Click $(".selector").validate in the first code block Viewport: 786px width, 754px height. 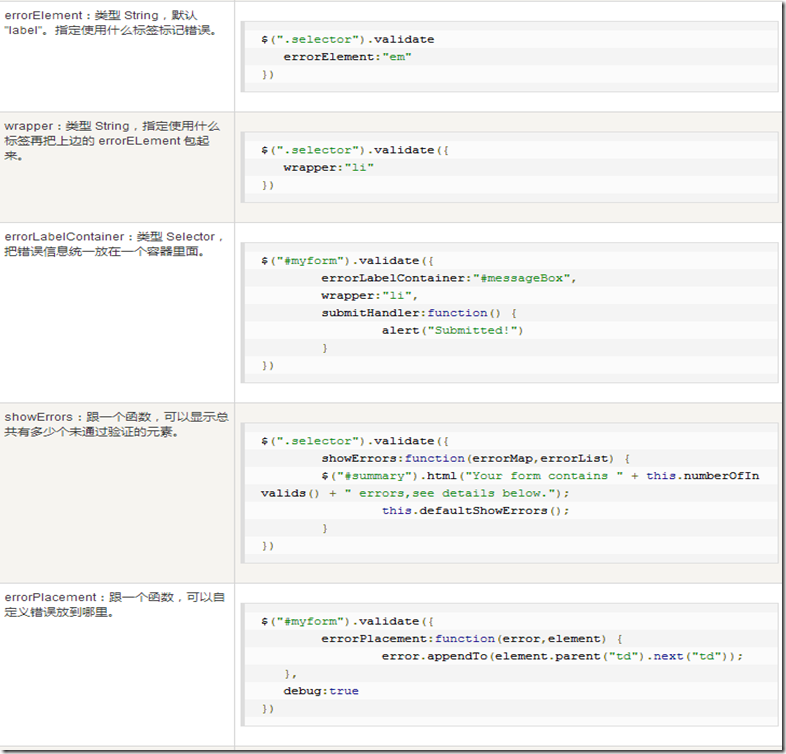(x=347, y=39)
